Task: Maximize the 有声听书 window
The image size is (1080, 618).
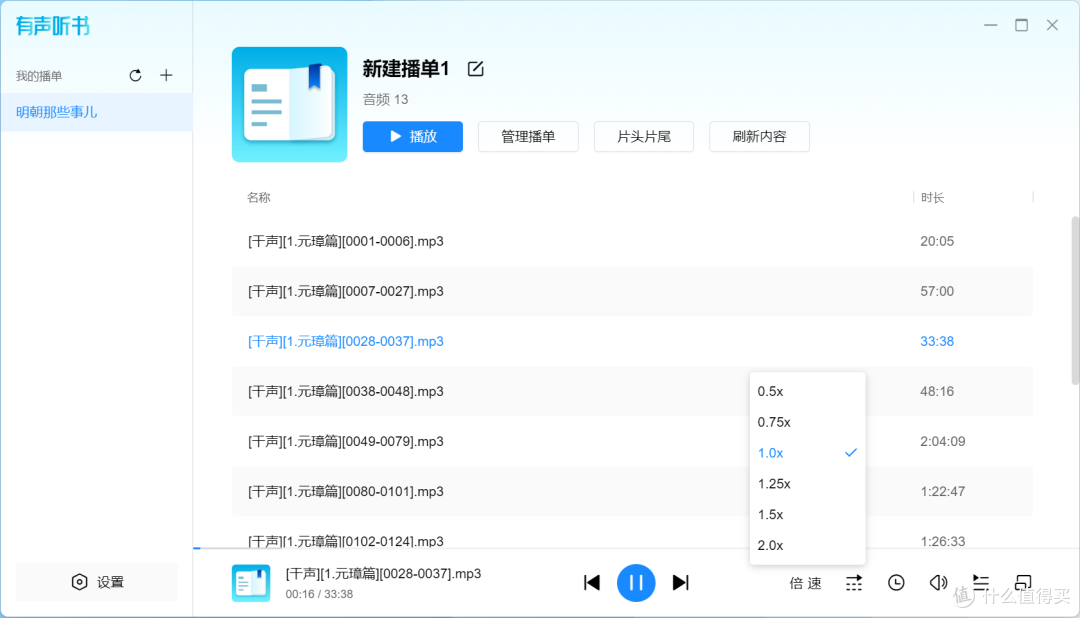Action: click(x=1021, y=25)
